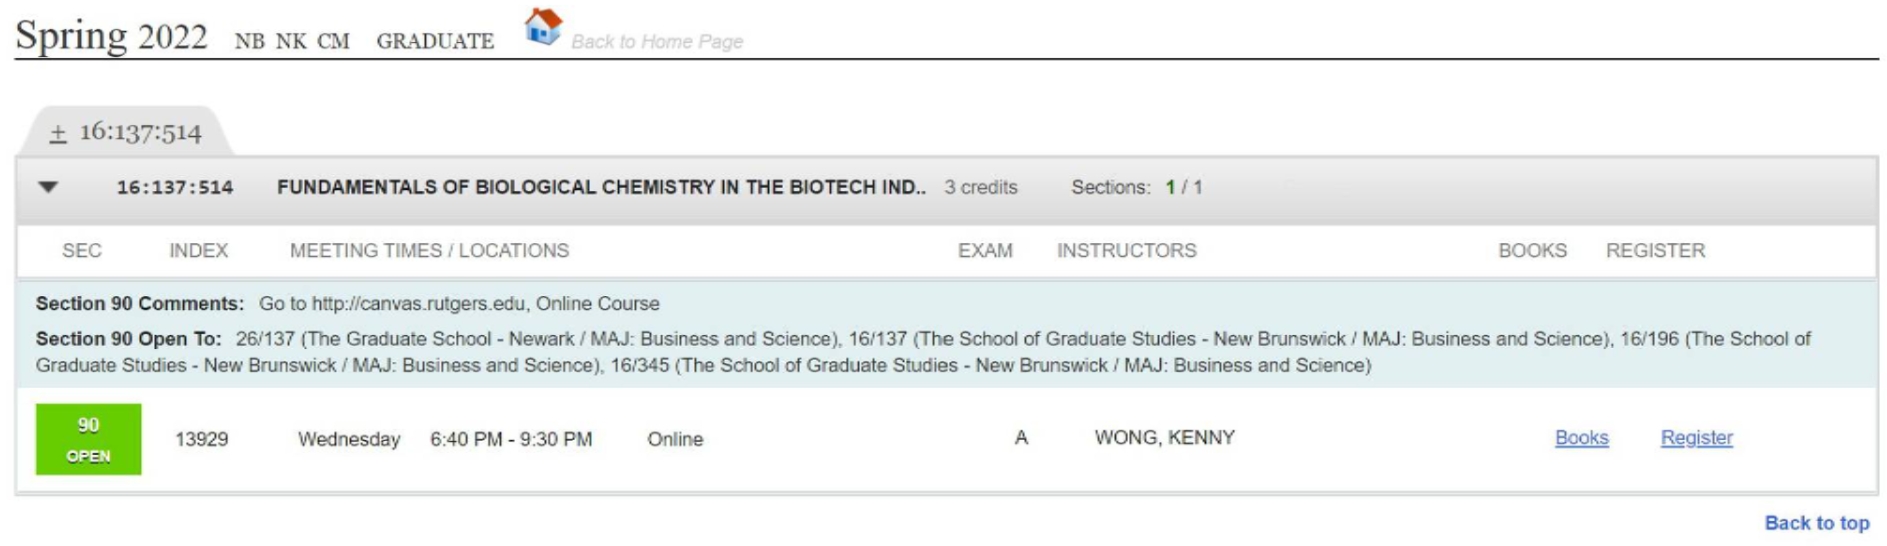Click the INSTRUCTORS column header
Viewport: 1887px width, 546px height.
click(1126, 251)
